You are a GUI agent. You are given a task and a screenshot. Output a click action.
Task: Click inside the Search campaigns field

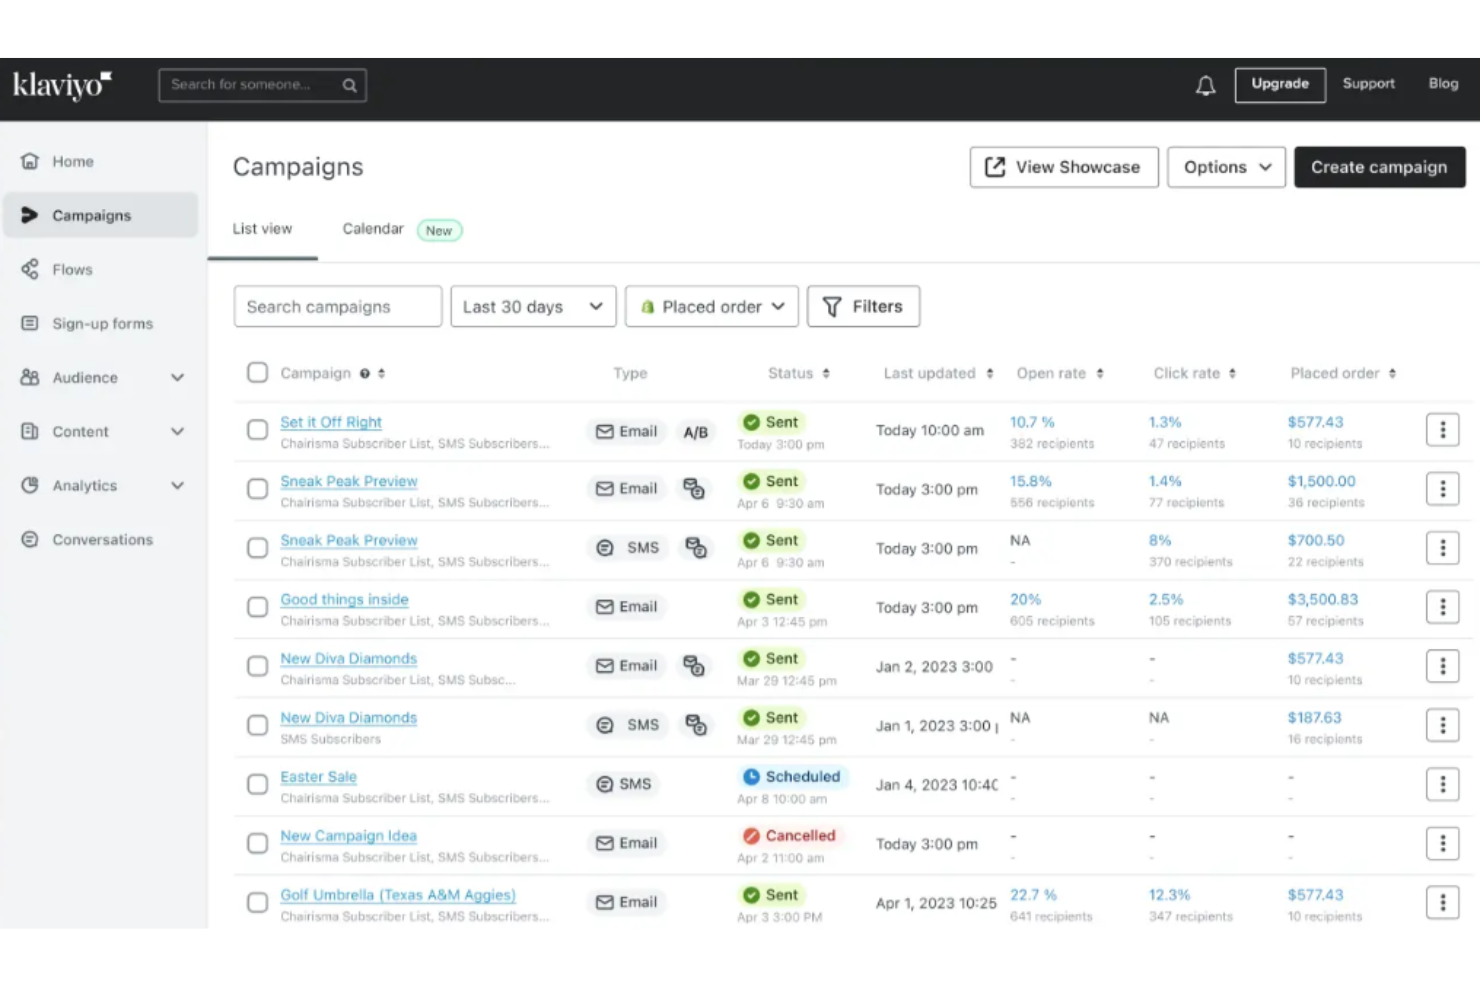tap(337, 306)
